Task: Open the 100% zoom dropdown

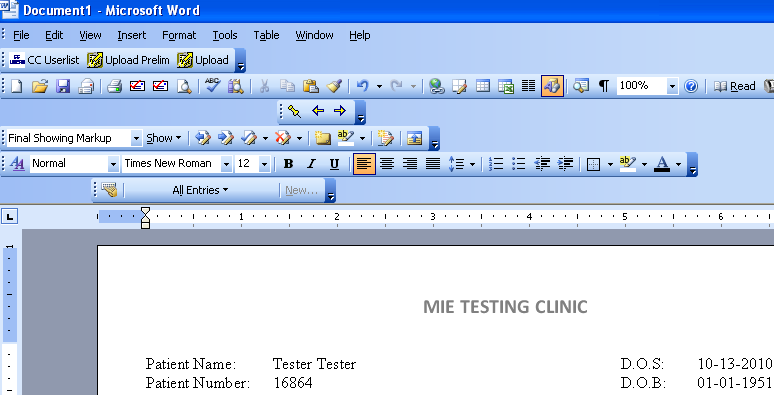Action: tap(672, 86)
